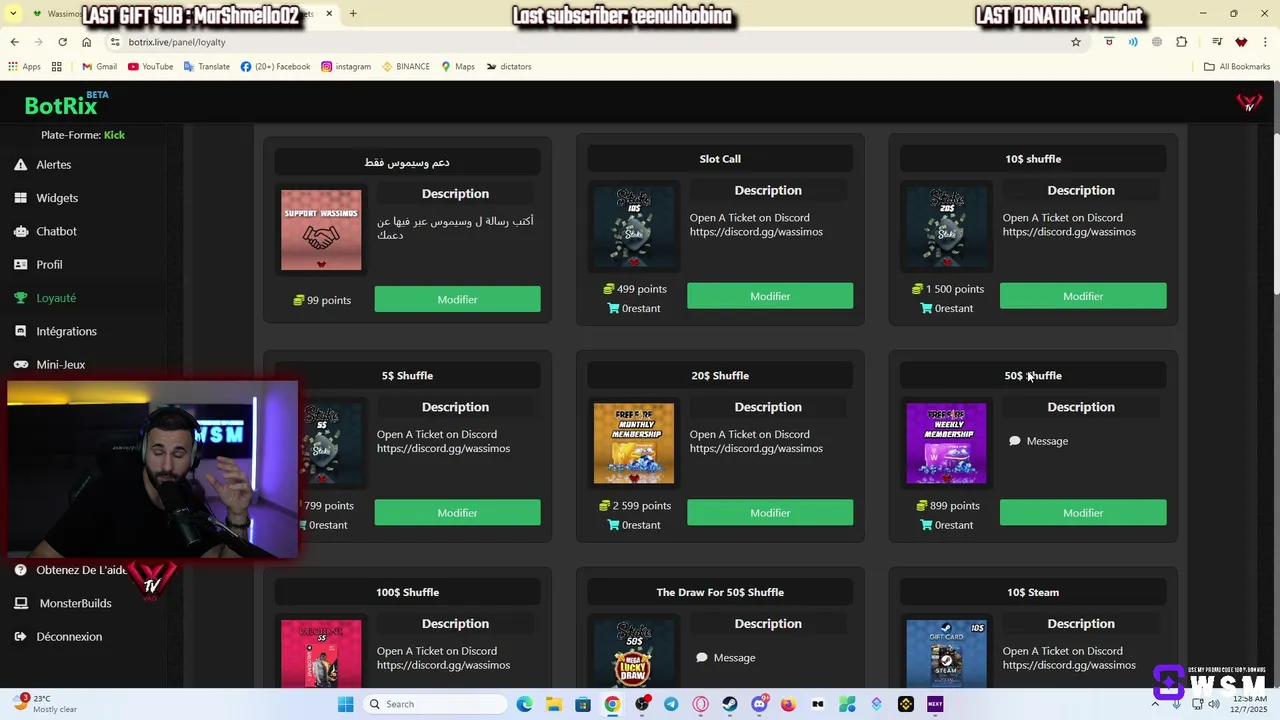Open a new browser tab

point(353,14)
